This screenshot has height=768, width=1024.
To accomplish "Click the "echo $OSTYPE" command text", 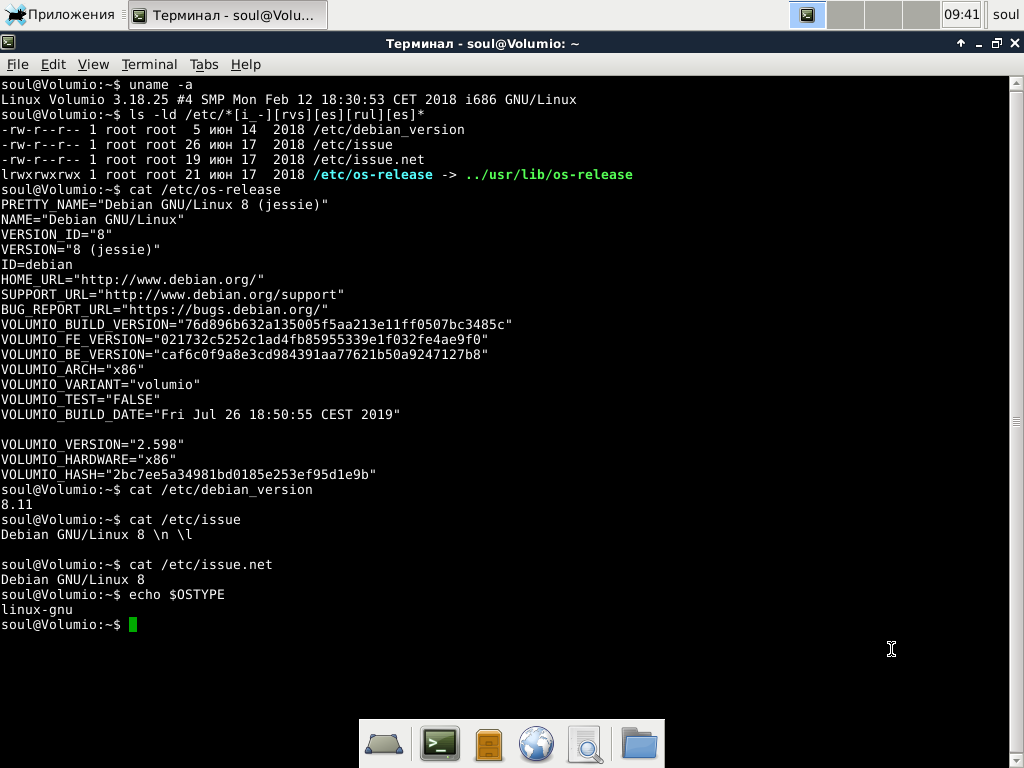I will (176, 595).
